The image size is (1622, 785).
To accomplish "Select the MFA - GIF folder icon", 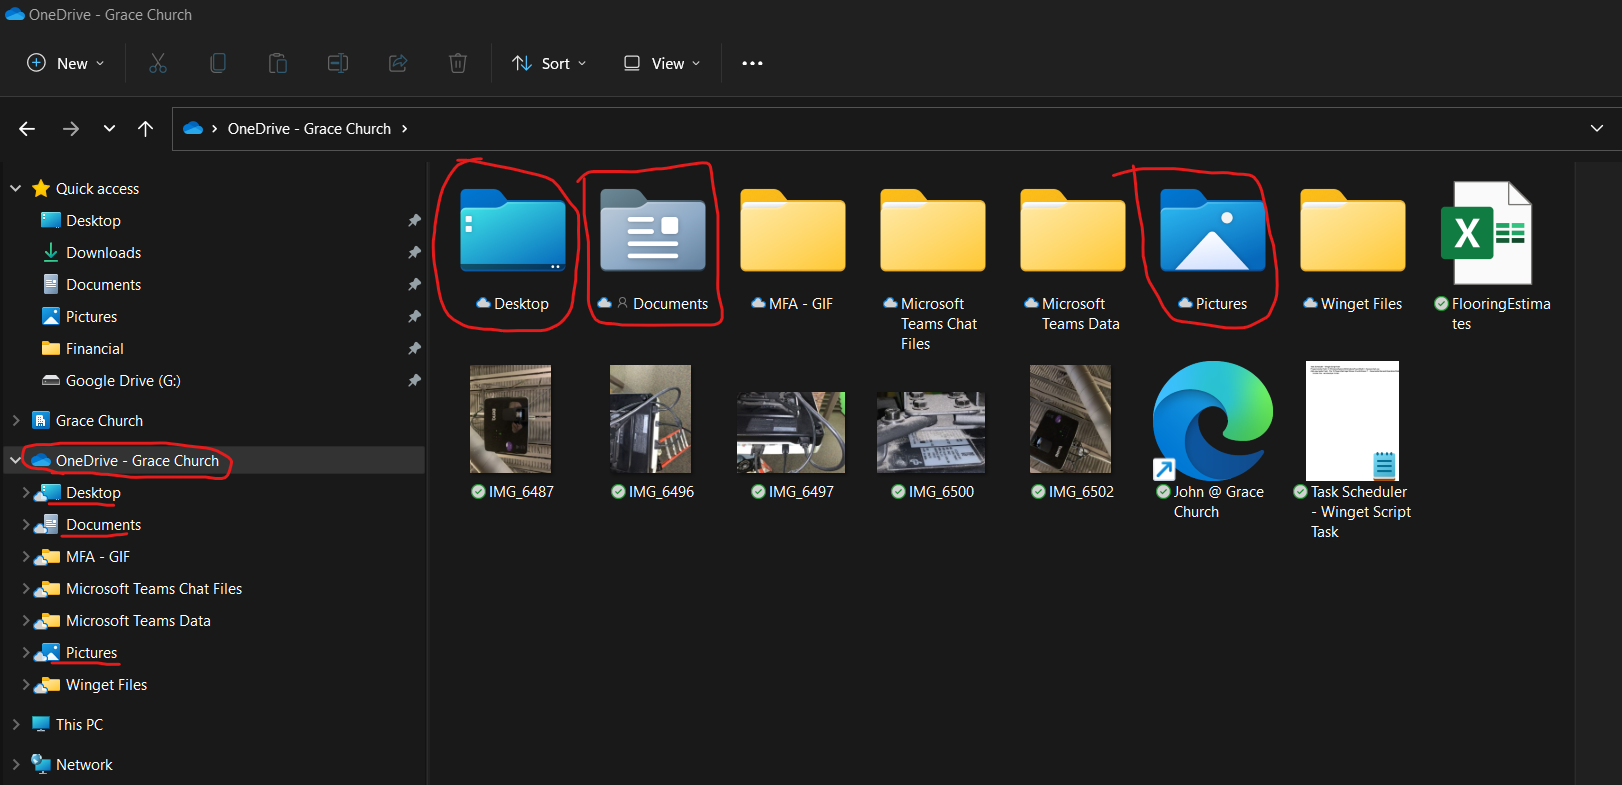I will point(793,230).
